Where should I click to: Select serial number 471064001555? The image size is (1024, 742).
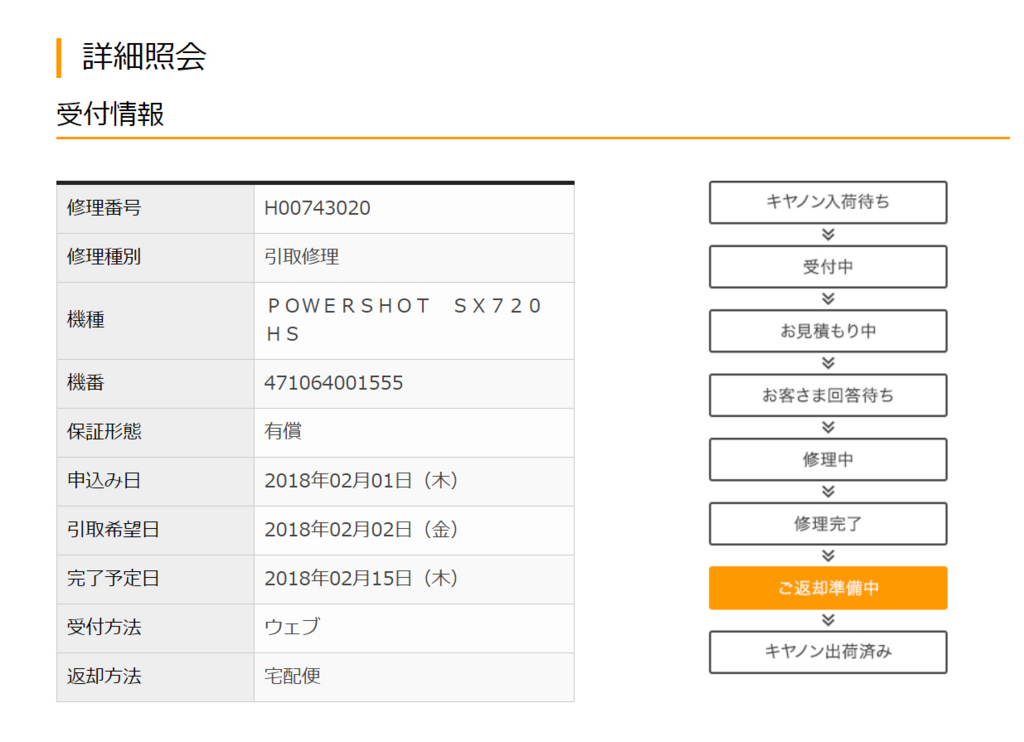pos(333,383)
